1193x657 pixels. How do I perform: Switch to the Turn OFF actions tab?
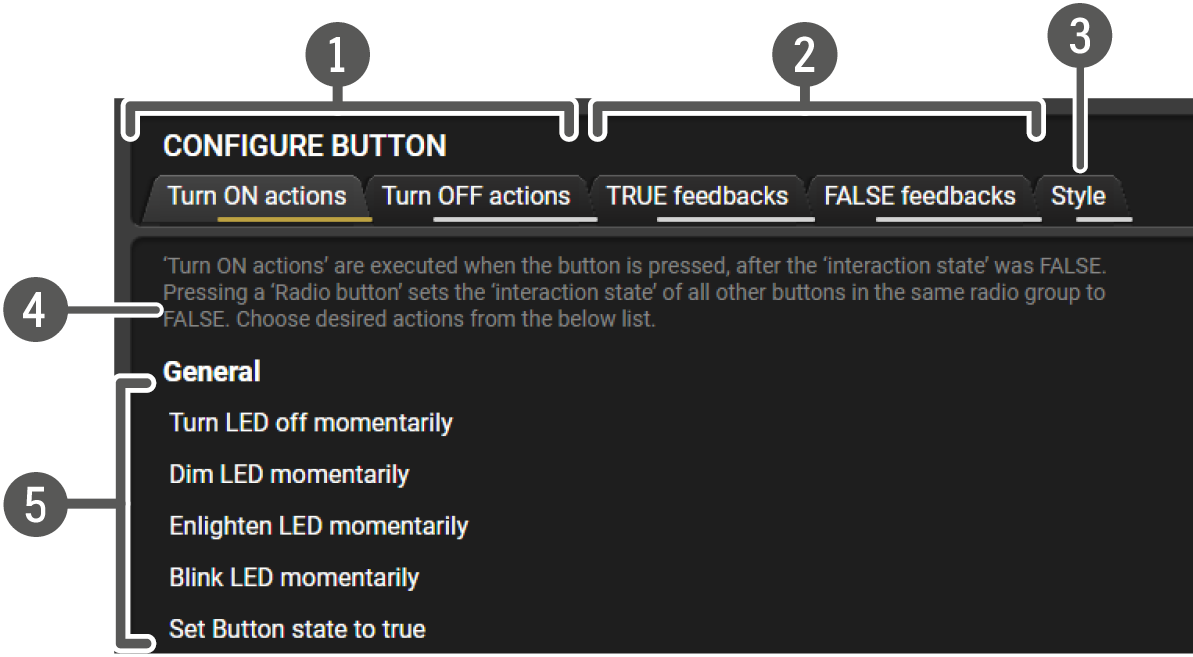[476, 196]
